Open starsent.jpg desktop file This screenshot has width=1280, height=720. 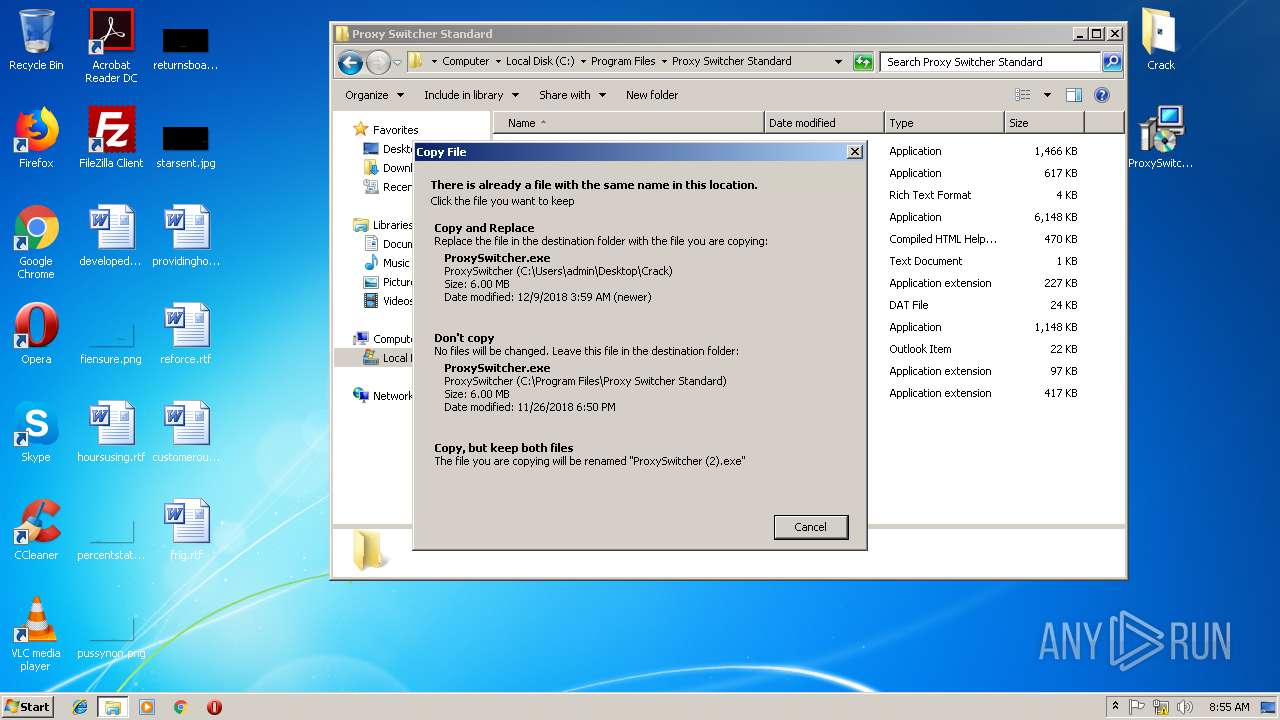coord(186,146)
